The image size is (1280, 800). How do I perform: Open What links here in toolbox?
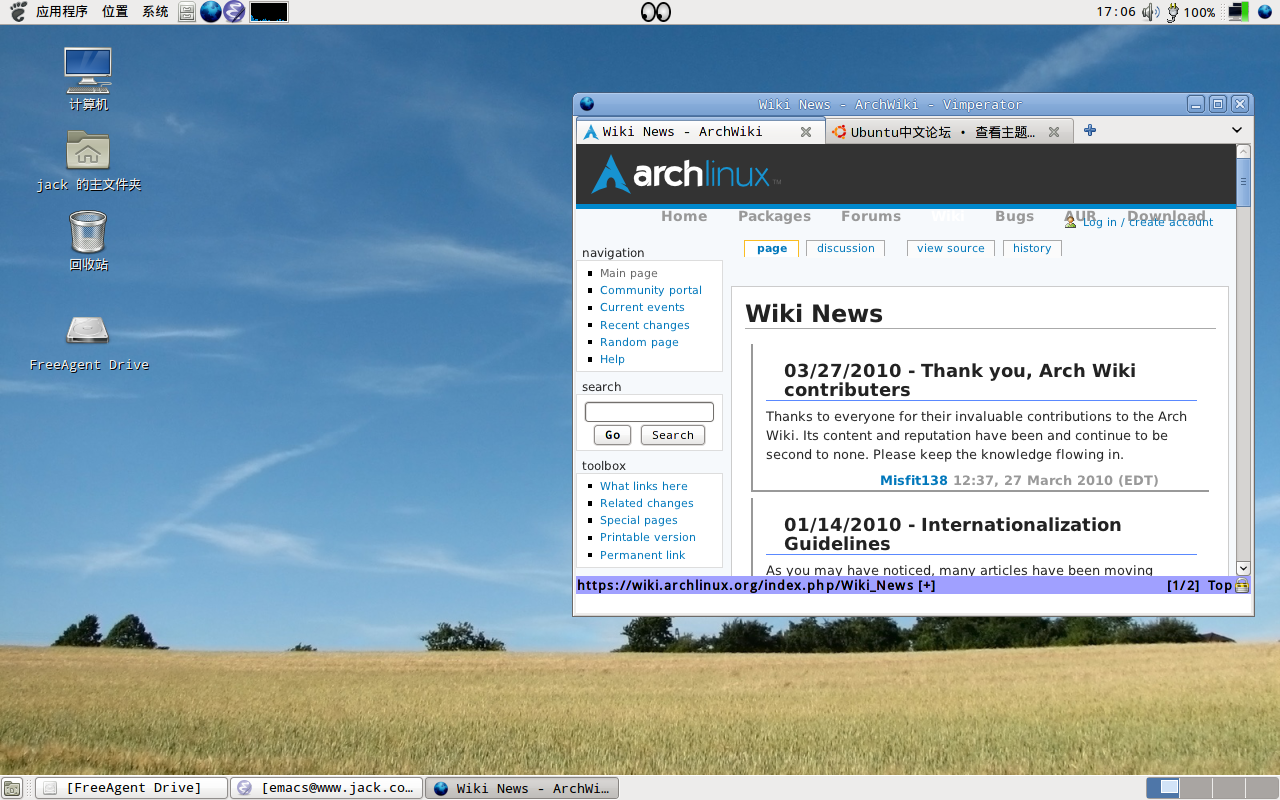click(644, 486)
